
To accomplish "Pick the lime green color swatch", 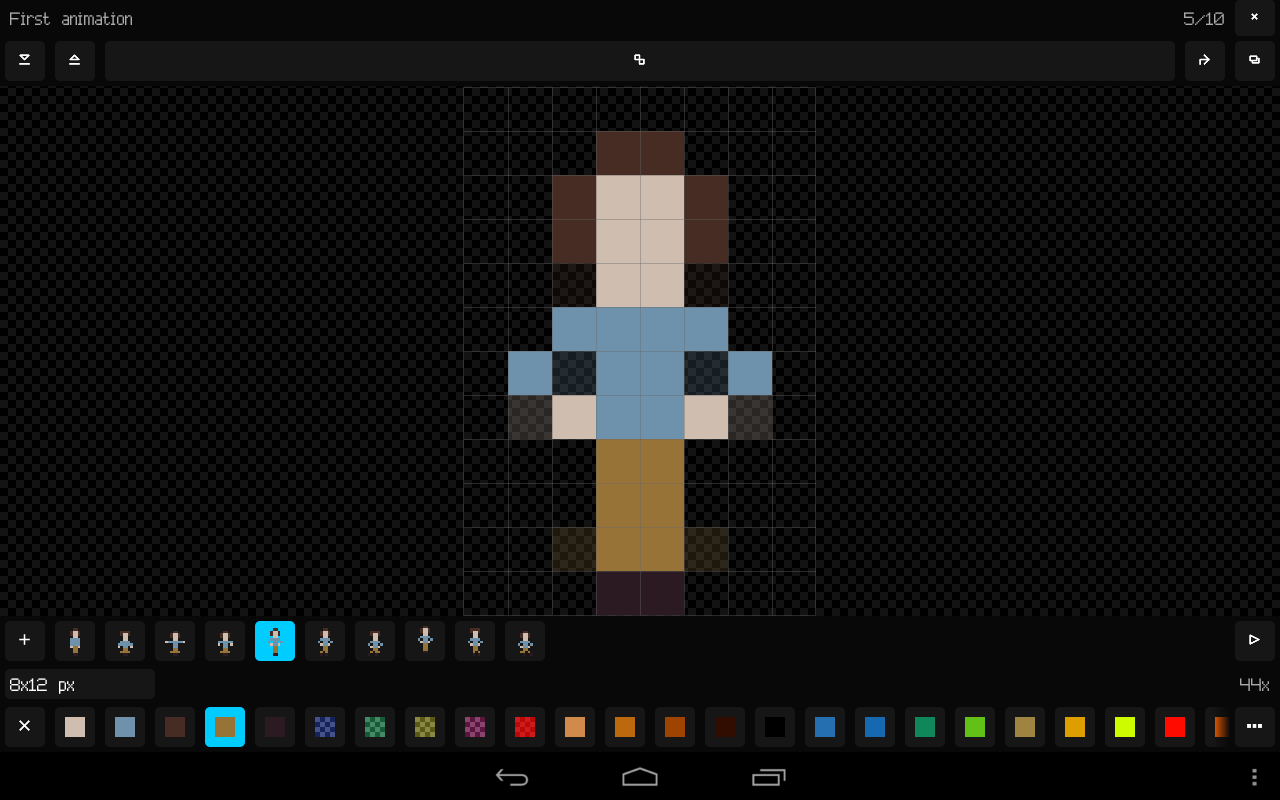I will (x=975, y=727).
